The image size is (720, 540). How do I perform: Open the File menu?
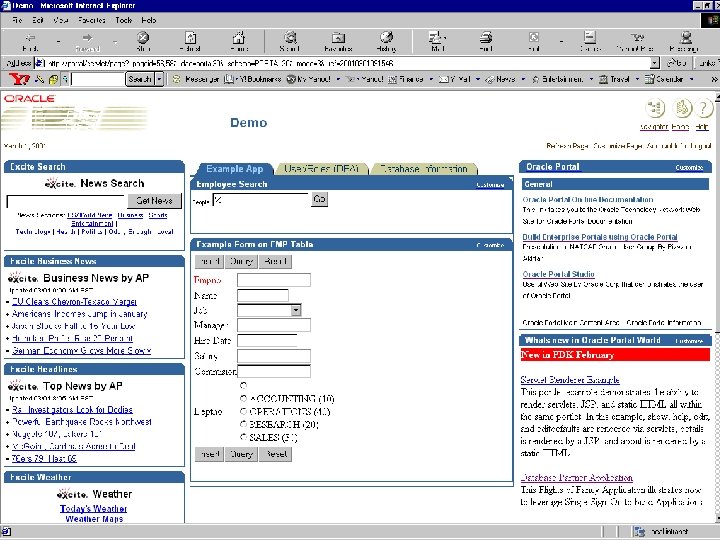point(17,20)
